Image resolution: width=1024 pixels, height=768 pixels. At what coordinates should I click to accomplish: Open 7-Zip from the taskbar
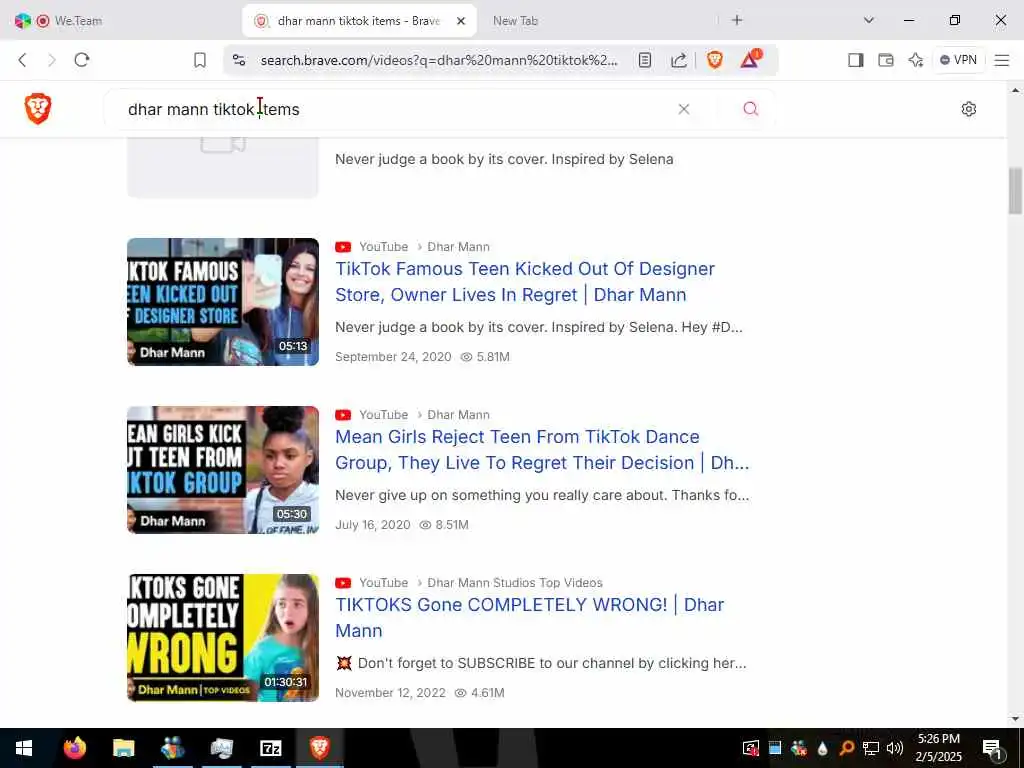(x=270, y=748)
